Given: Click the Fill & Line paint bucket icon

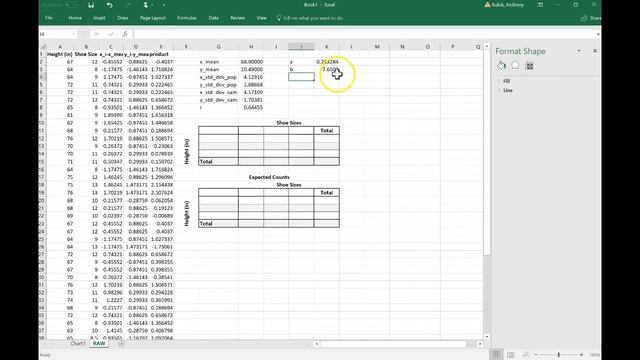Looking at the screenshot, I should click(502, 66).
